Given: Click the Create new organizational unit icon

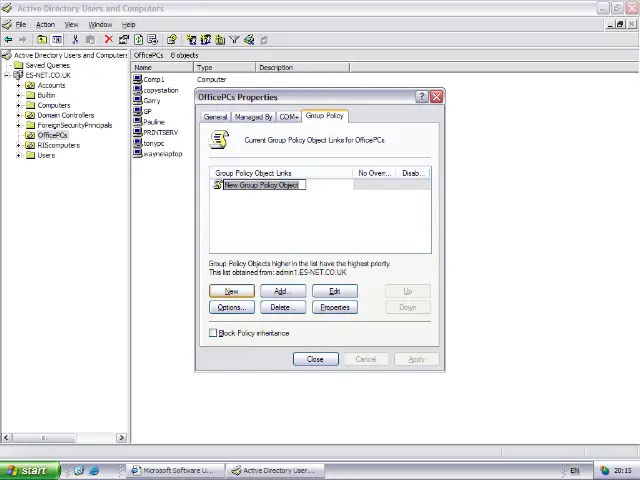Looking at the screenshot, I should [220, 40].
